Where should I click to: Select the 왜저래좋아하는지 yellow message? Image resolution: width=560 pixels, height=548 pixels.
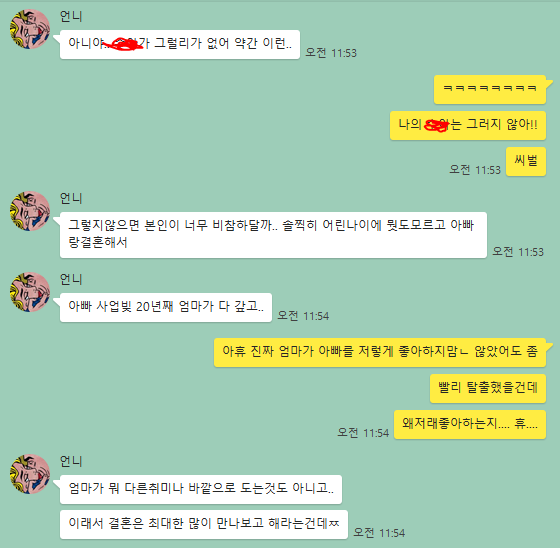(470, 424)
